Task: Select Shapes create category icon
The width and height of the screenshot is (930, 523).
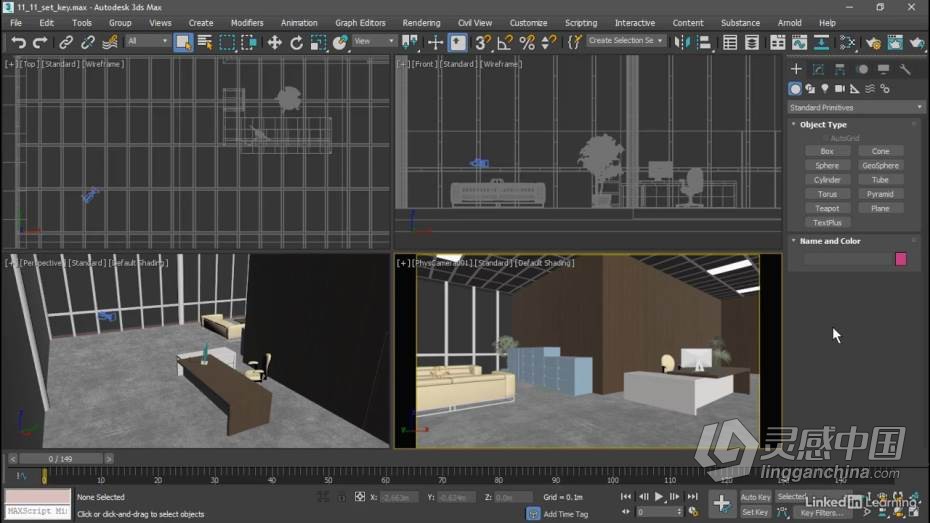Action: tap(810, 88)
